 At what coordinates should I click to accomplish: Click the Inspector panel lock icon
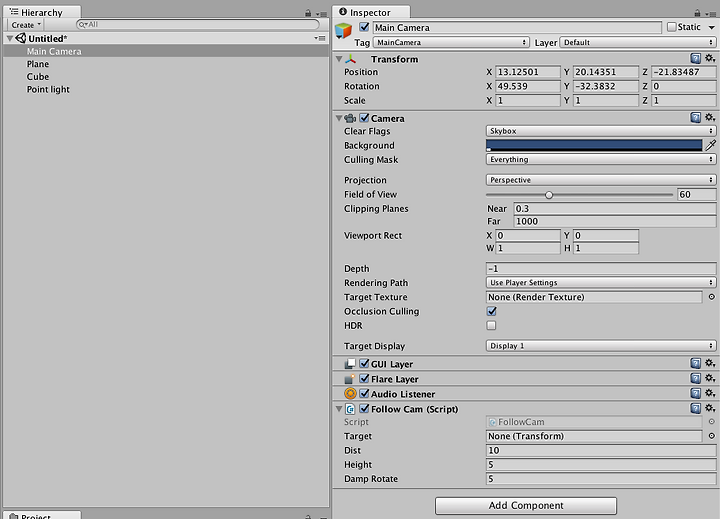[x=698, y=13]
